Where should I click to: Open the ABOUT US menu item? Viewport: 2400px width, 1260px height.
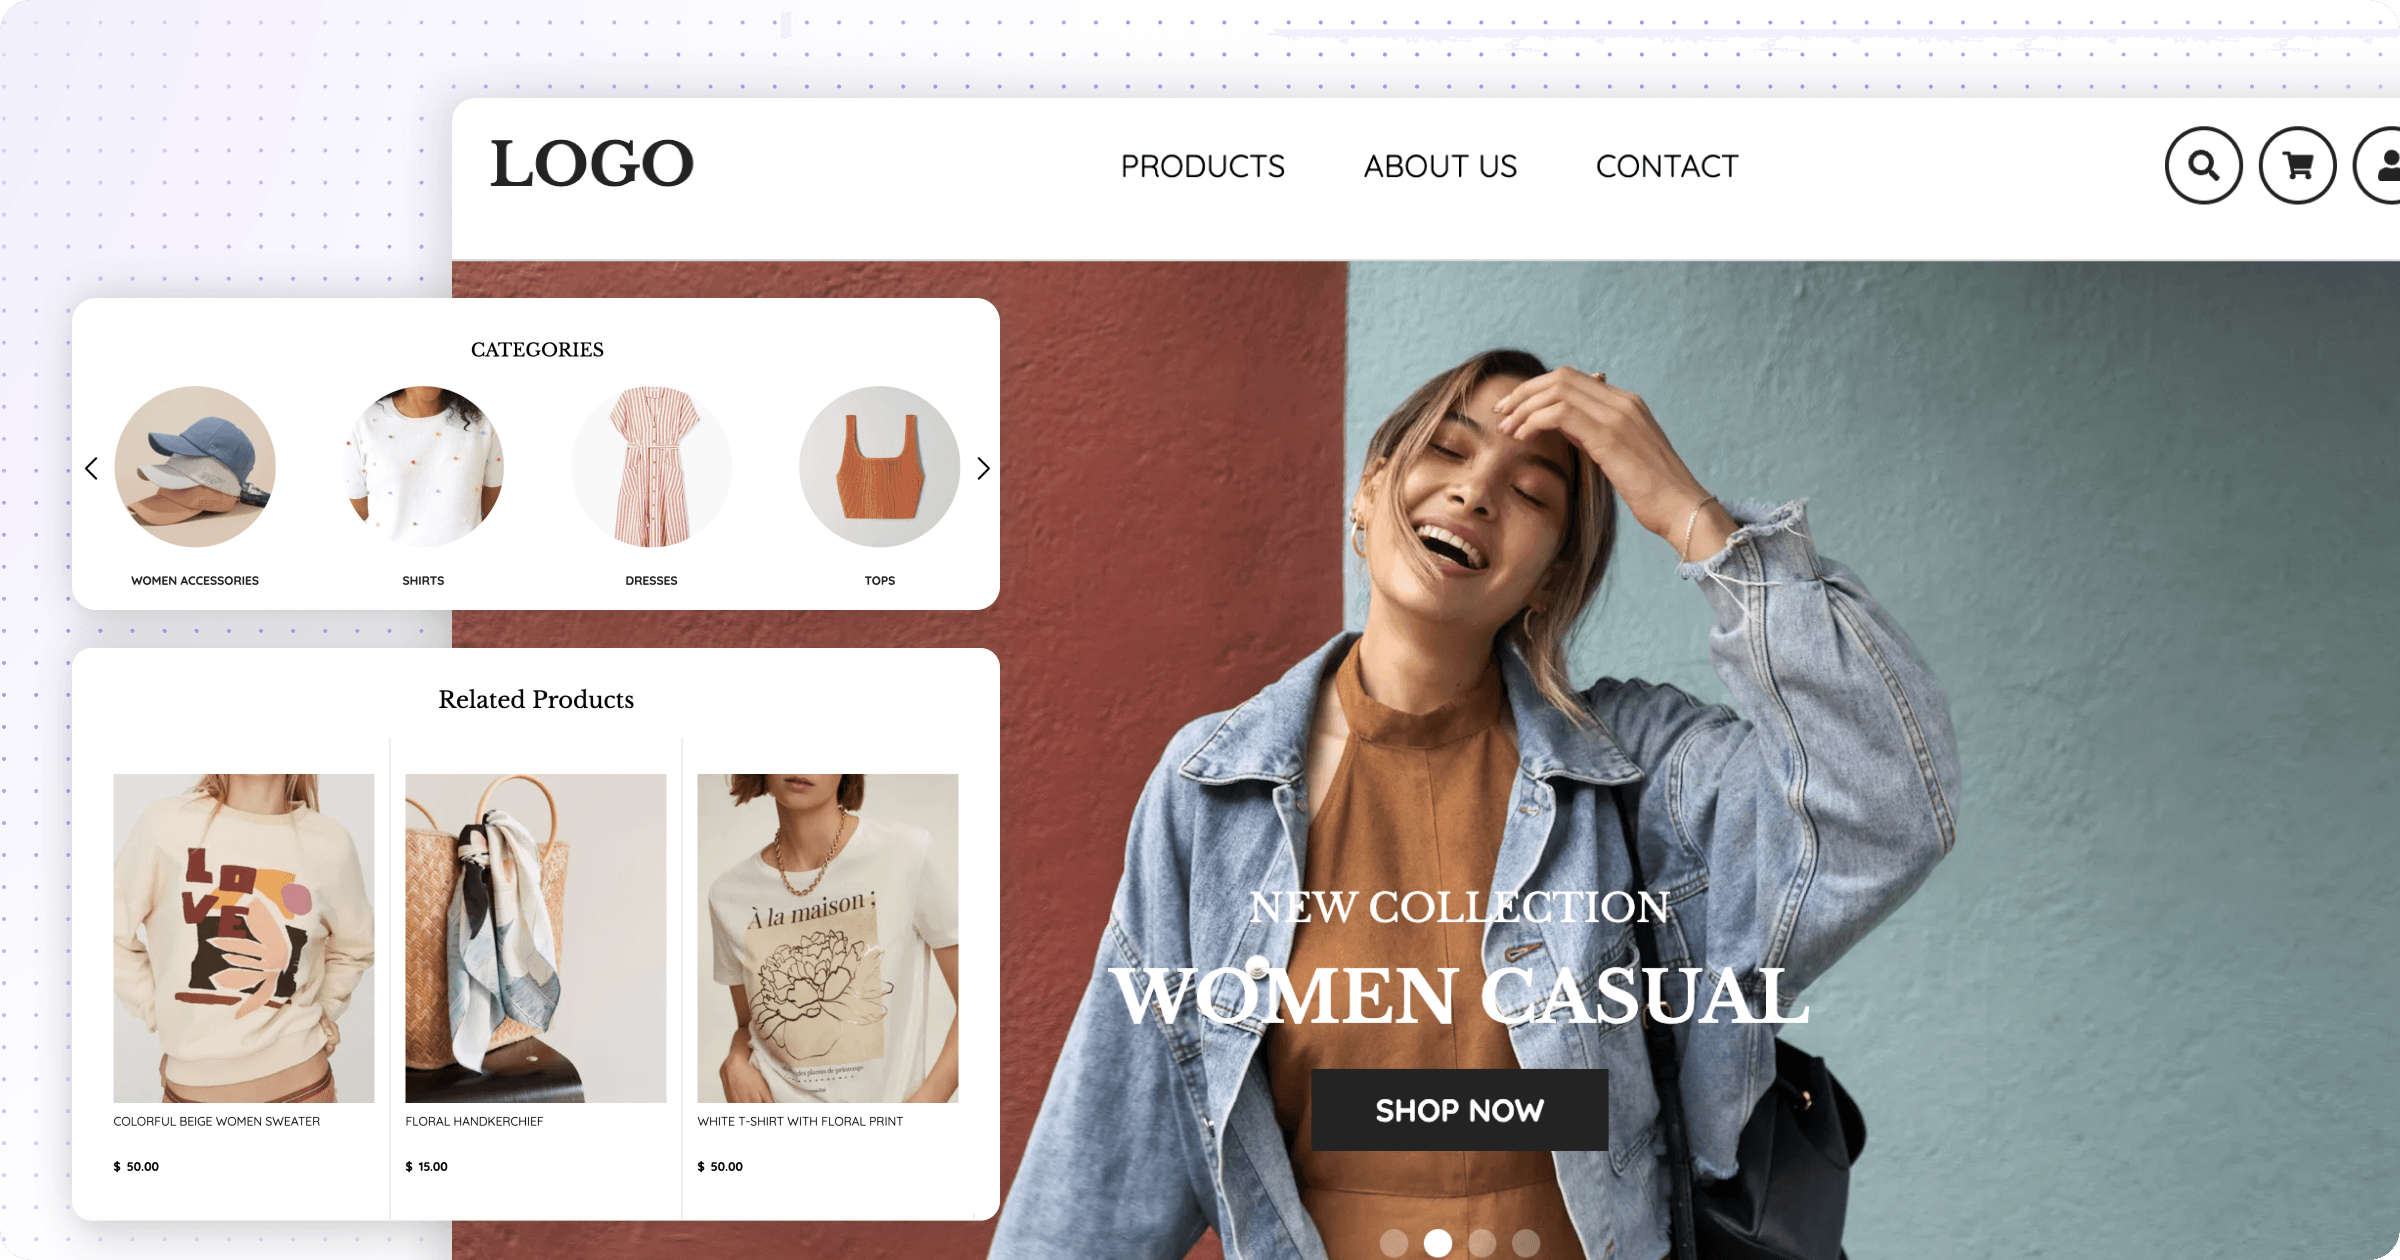click(1438, 165)
